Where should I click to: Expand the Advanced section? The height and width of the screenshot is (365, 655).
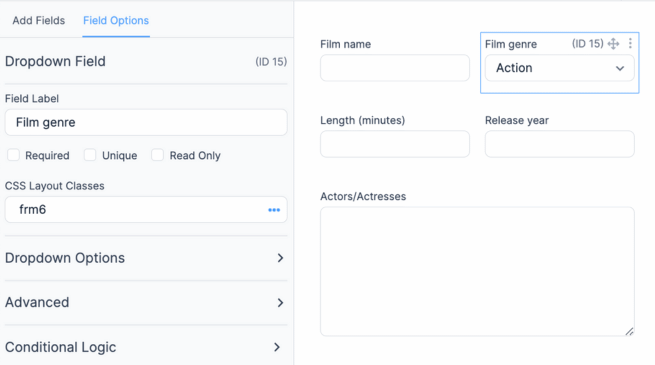coord(146,302)
